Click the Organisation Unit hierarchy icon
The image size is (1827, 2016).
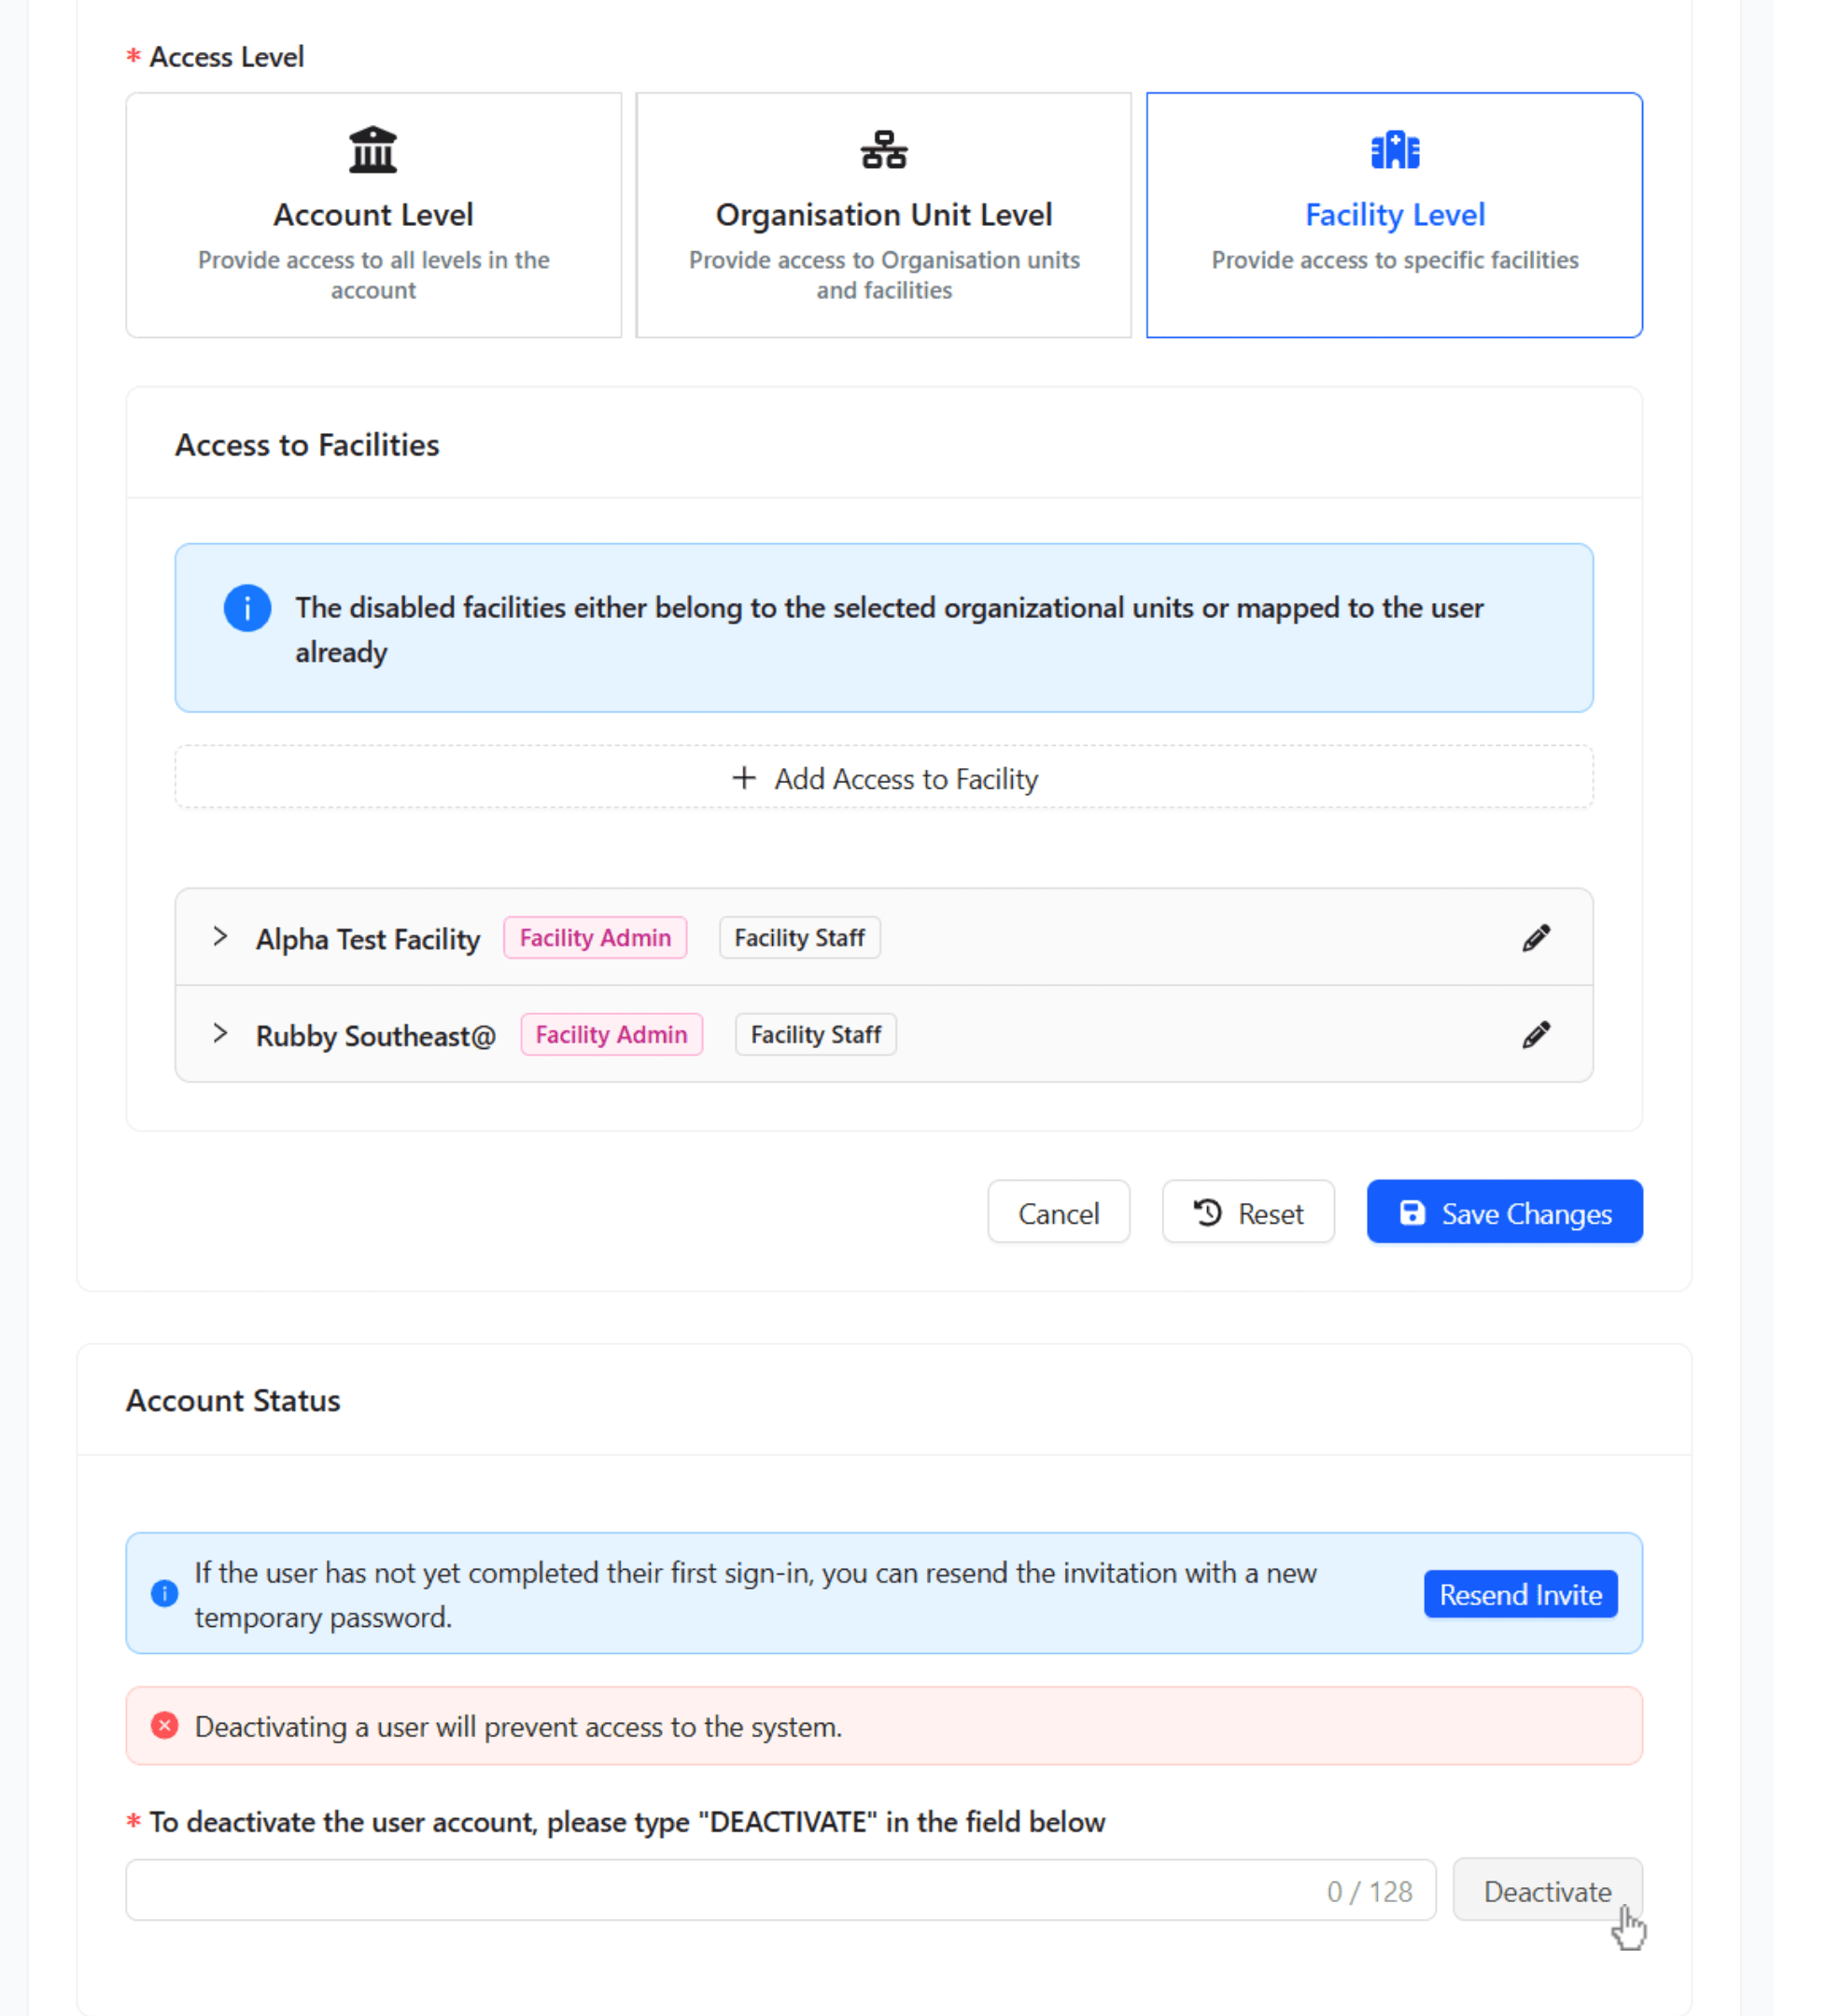pyautogui.click(x=883, y=150)
